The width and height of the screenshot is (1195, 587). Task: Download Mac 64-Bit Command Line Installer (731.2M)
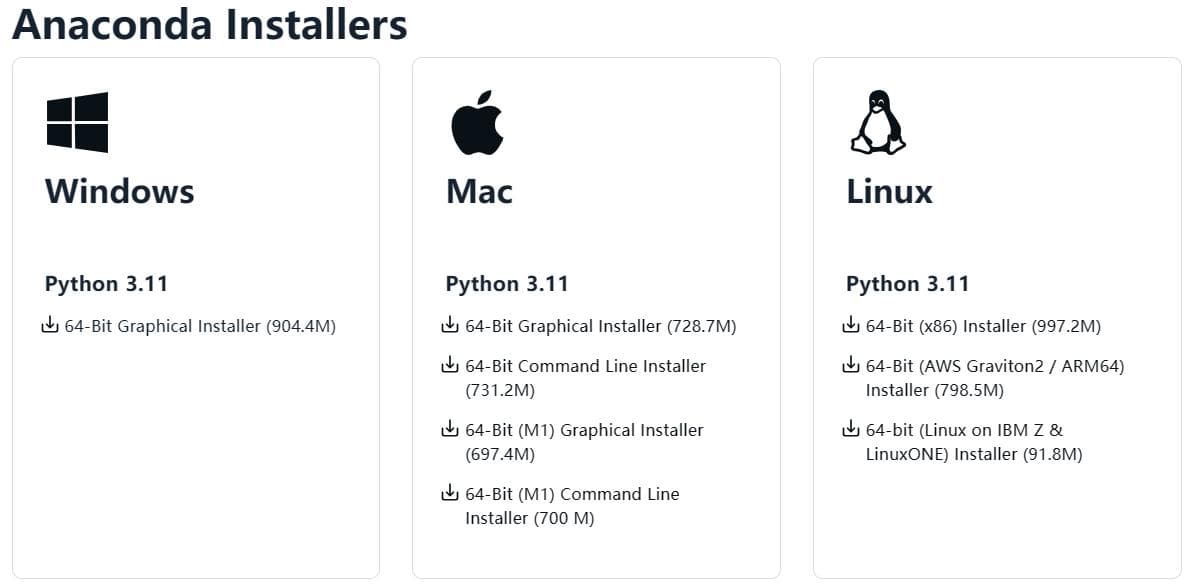[x=586, y=378]
